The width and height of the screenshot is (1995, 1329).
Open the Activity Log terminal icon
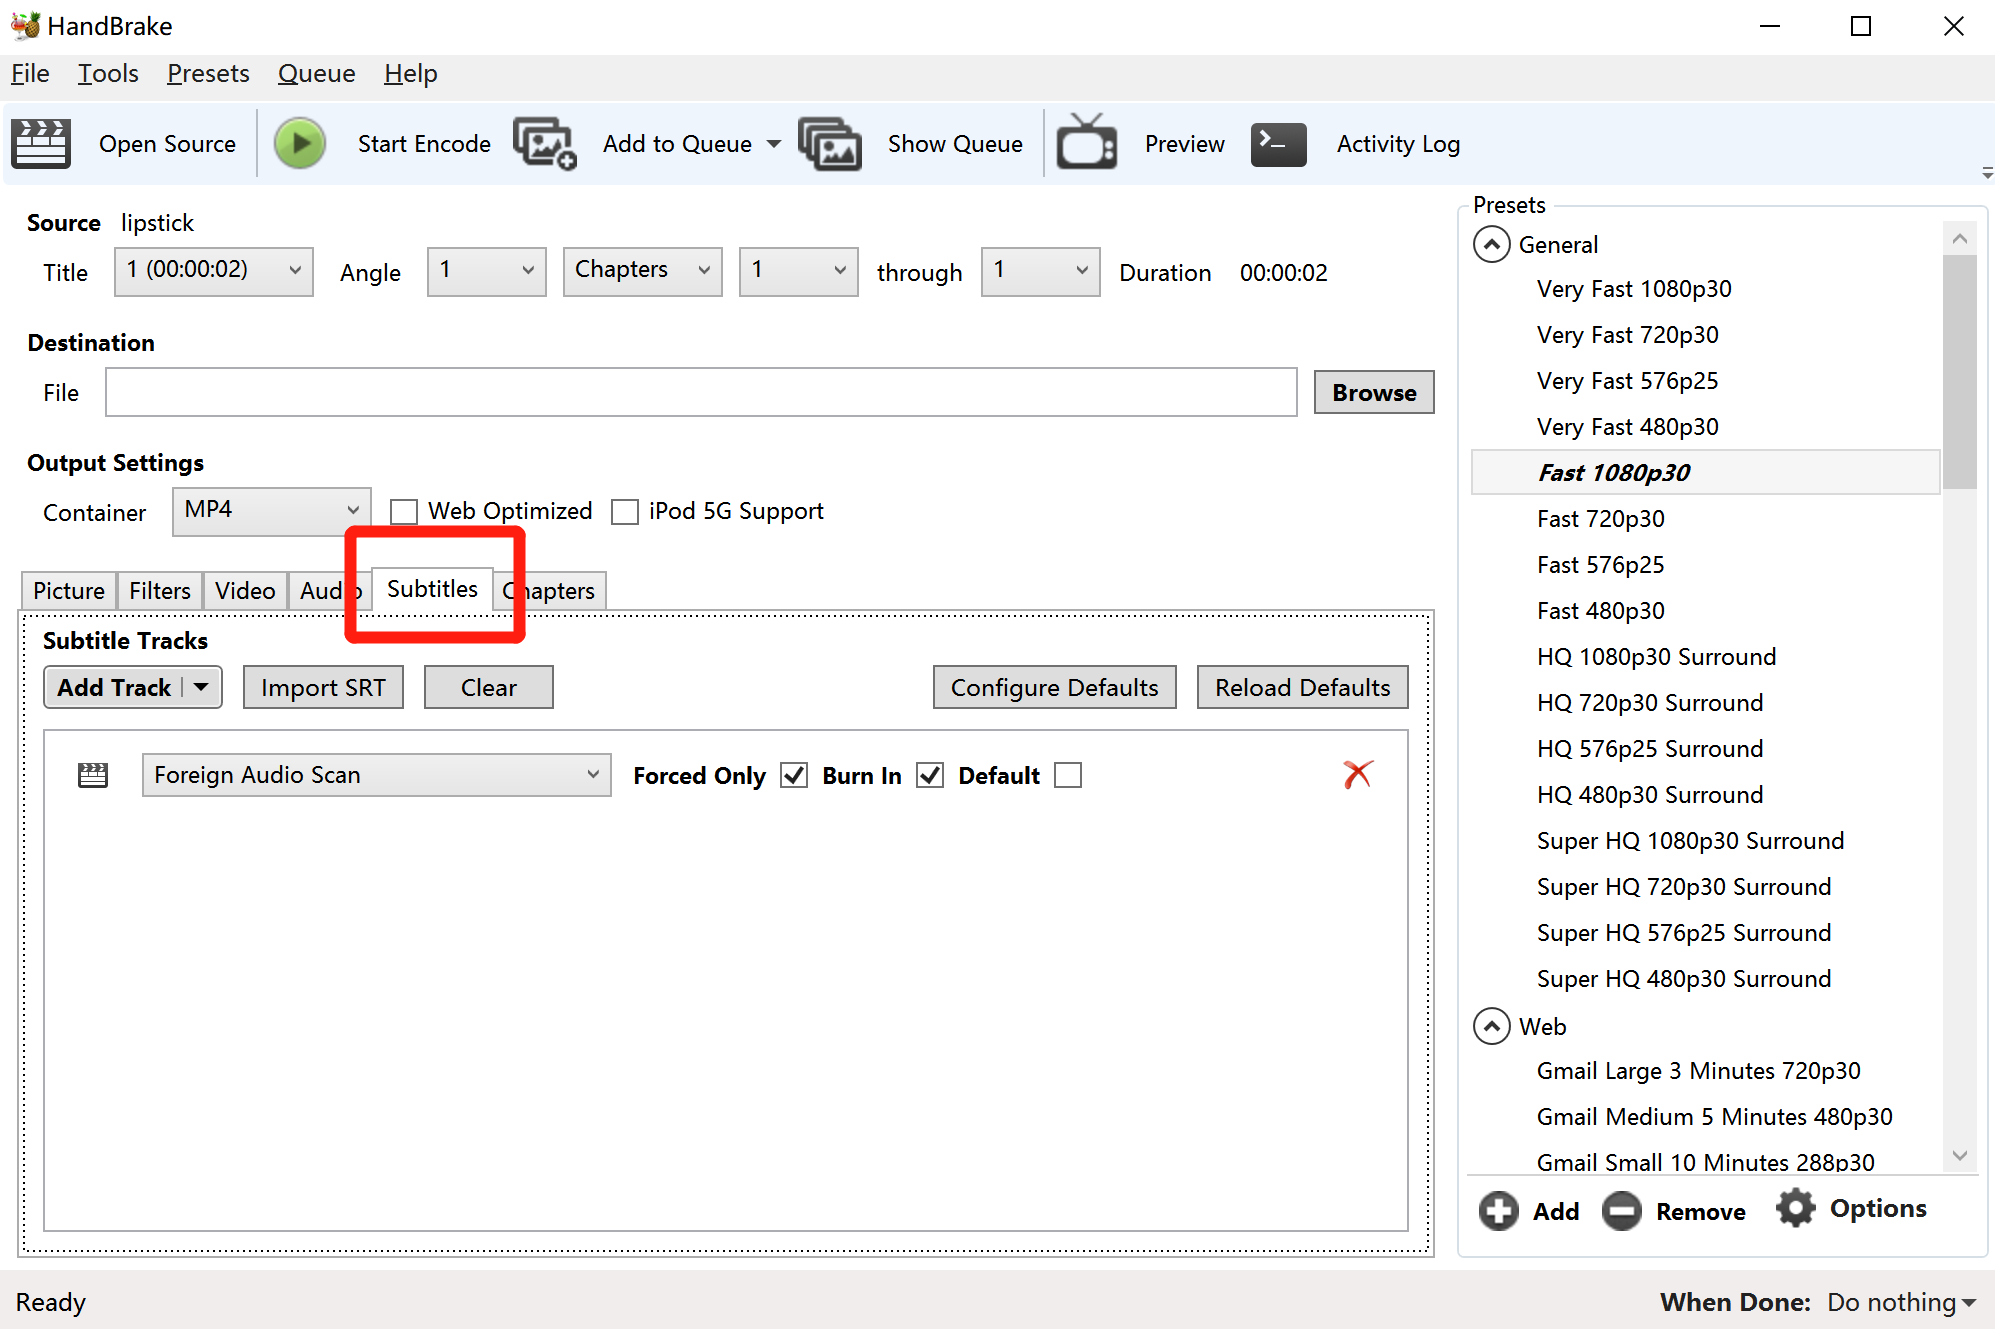(x=1278, y=144)
